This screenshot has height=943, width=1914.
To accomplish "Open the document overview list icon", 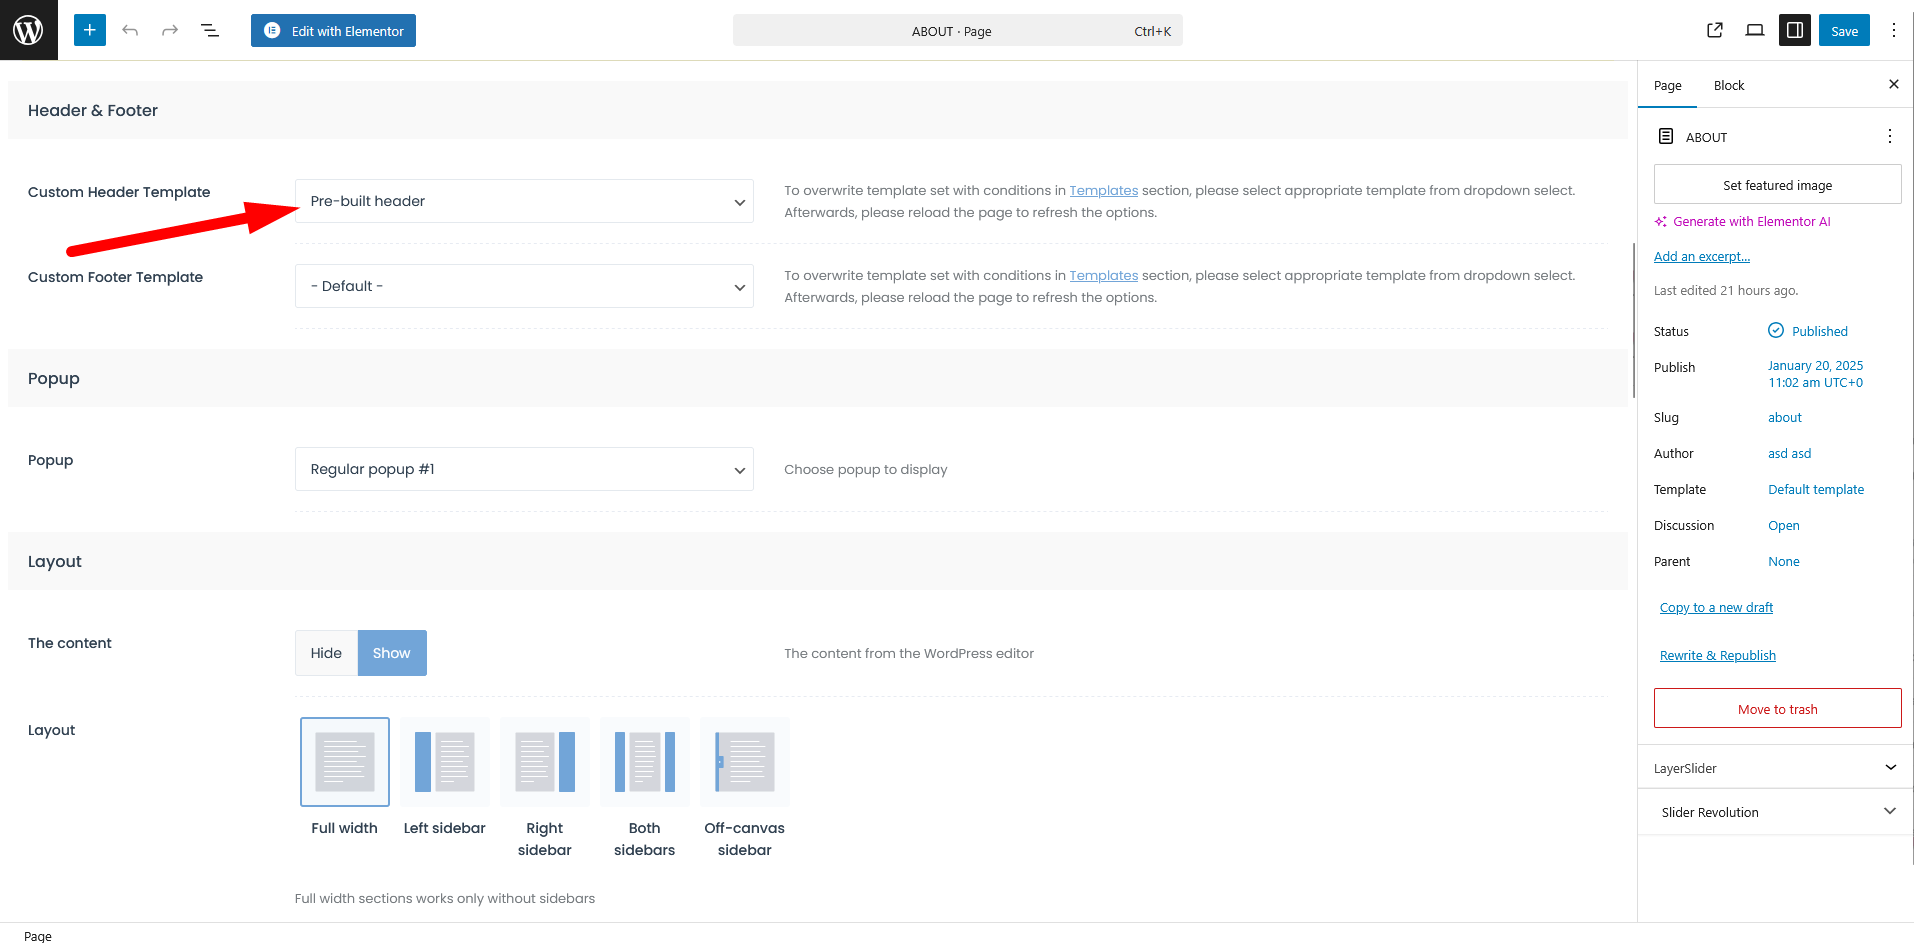I will 210,30.
